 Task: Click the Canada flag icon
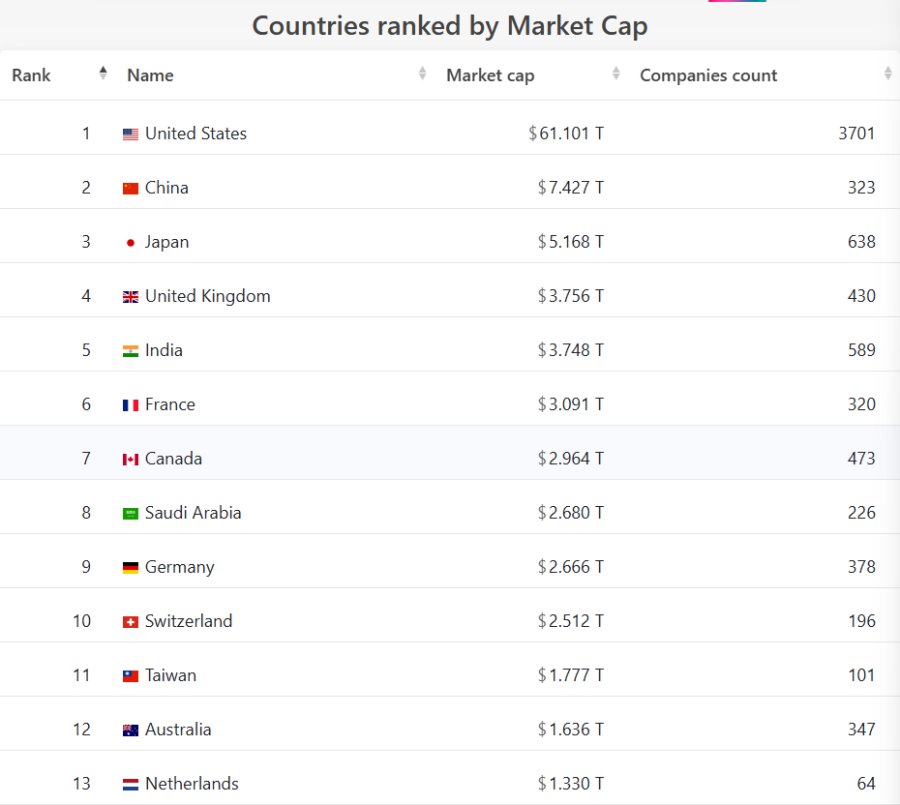point(130,459)
